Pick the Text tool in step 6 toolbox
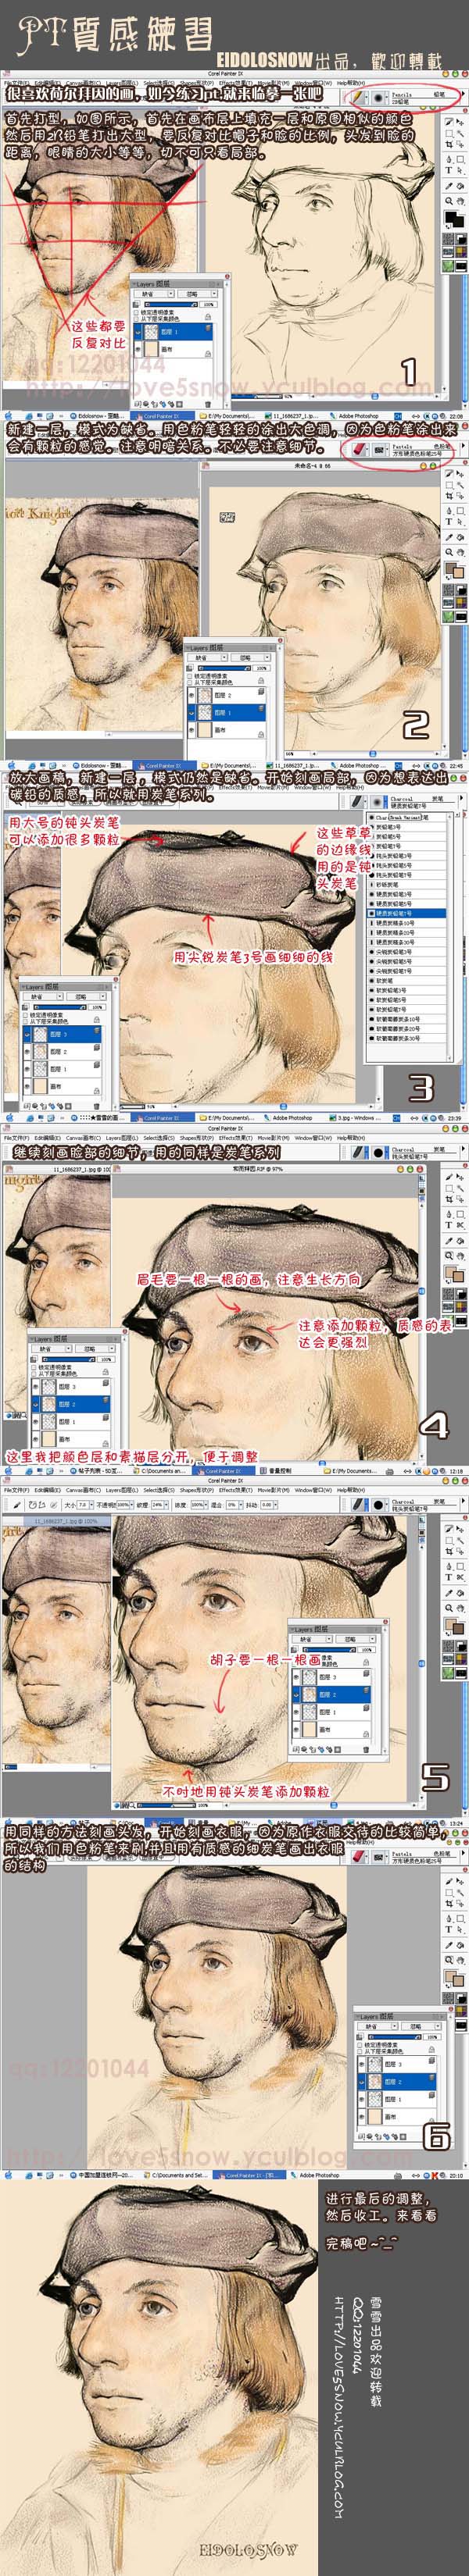 (x=448, y=1931)
